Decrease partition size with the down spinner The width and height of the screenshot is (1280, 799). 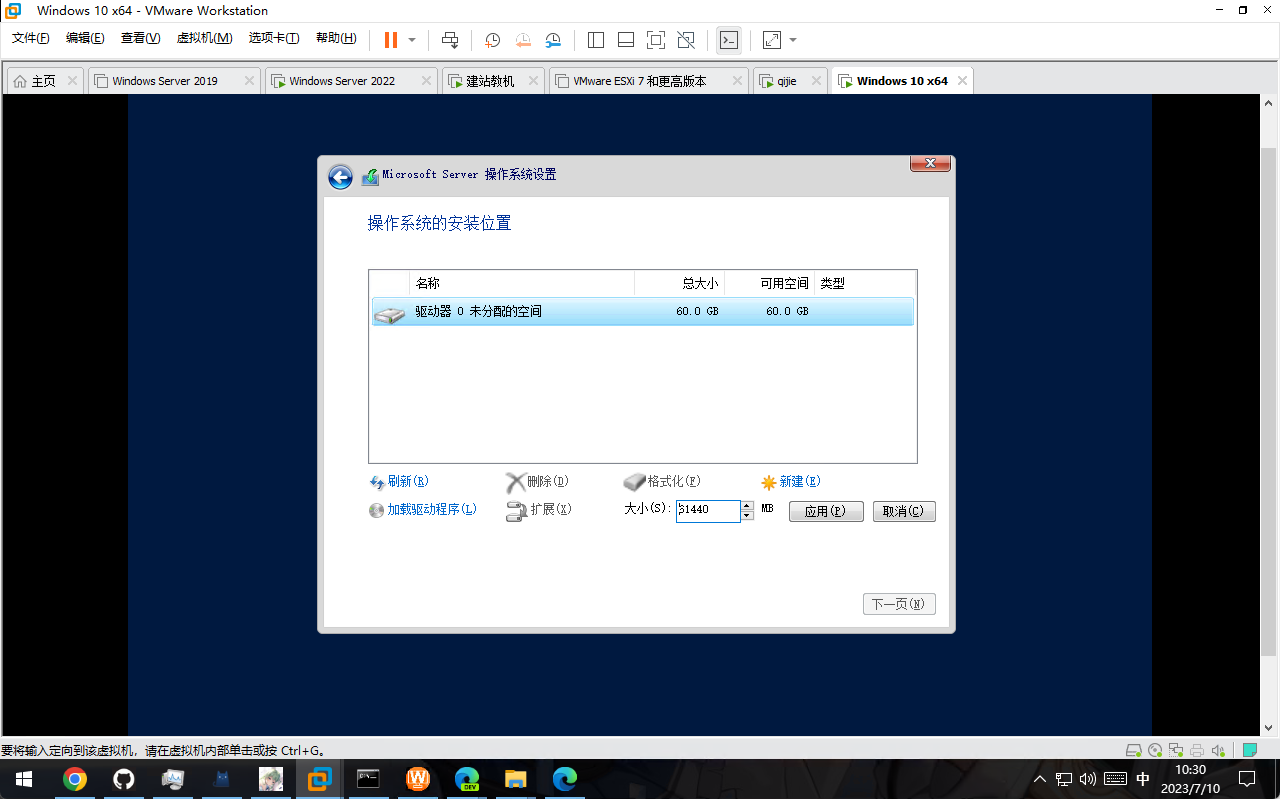click(x=747, y=516)
